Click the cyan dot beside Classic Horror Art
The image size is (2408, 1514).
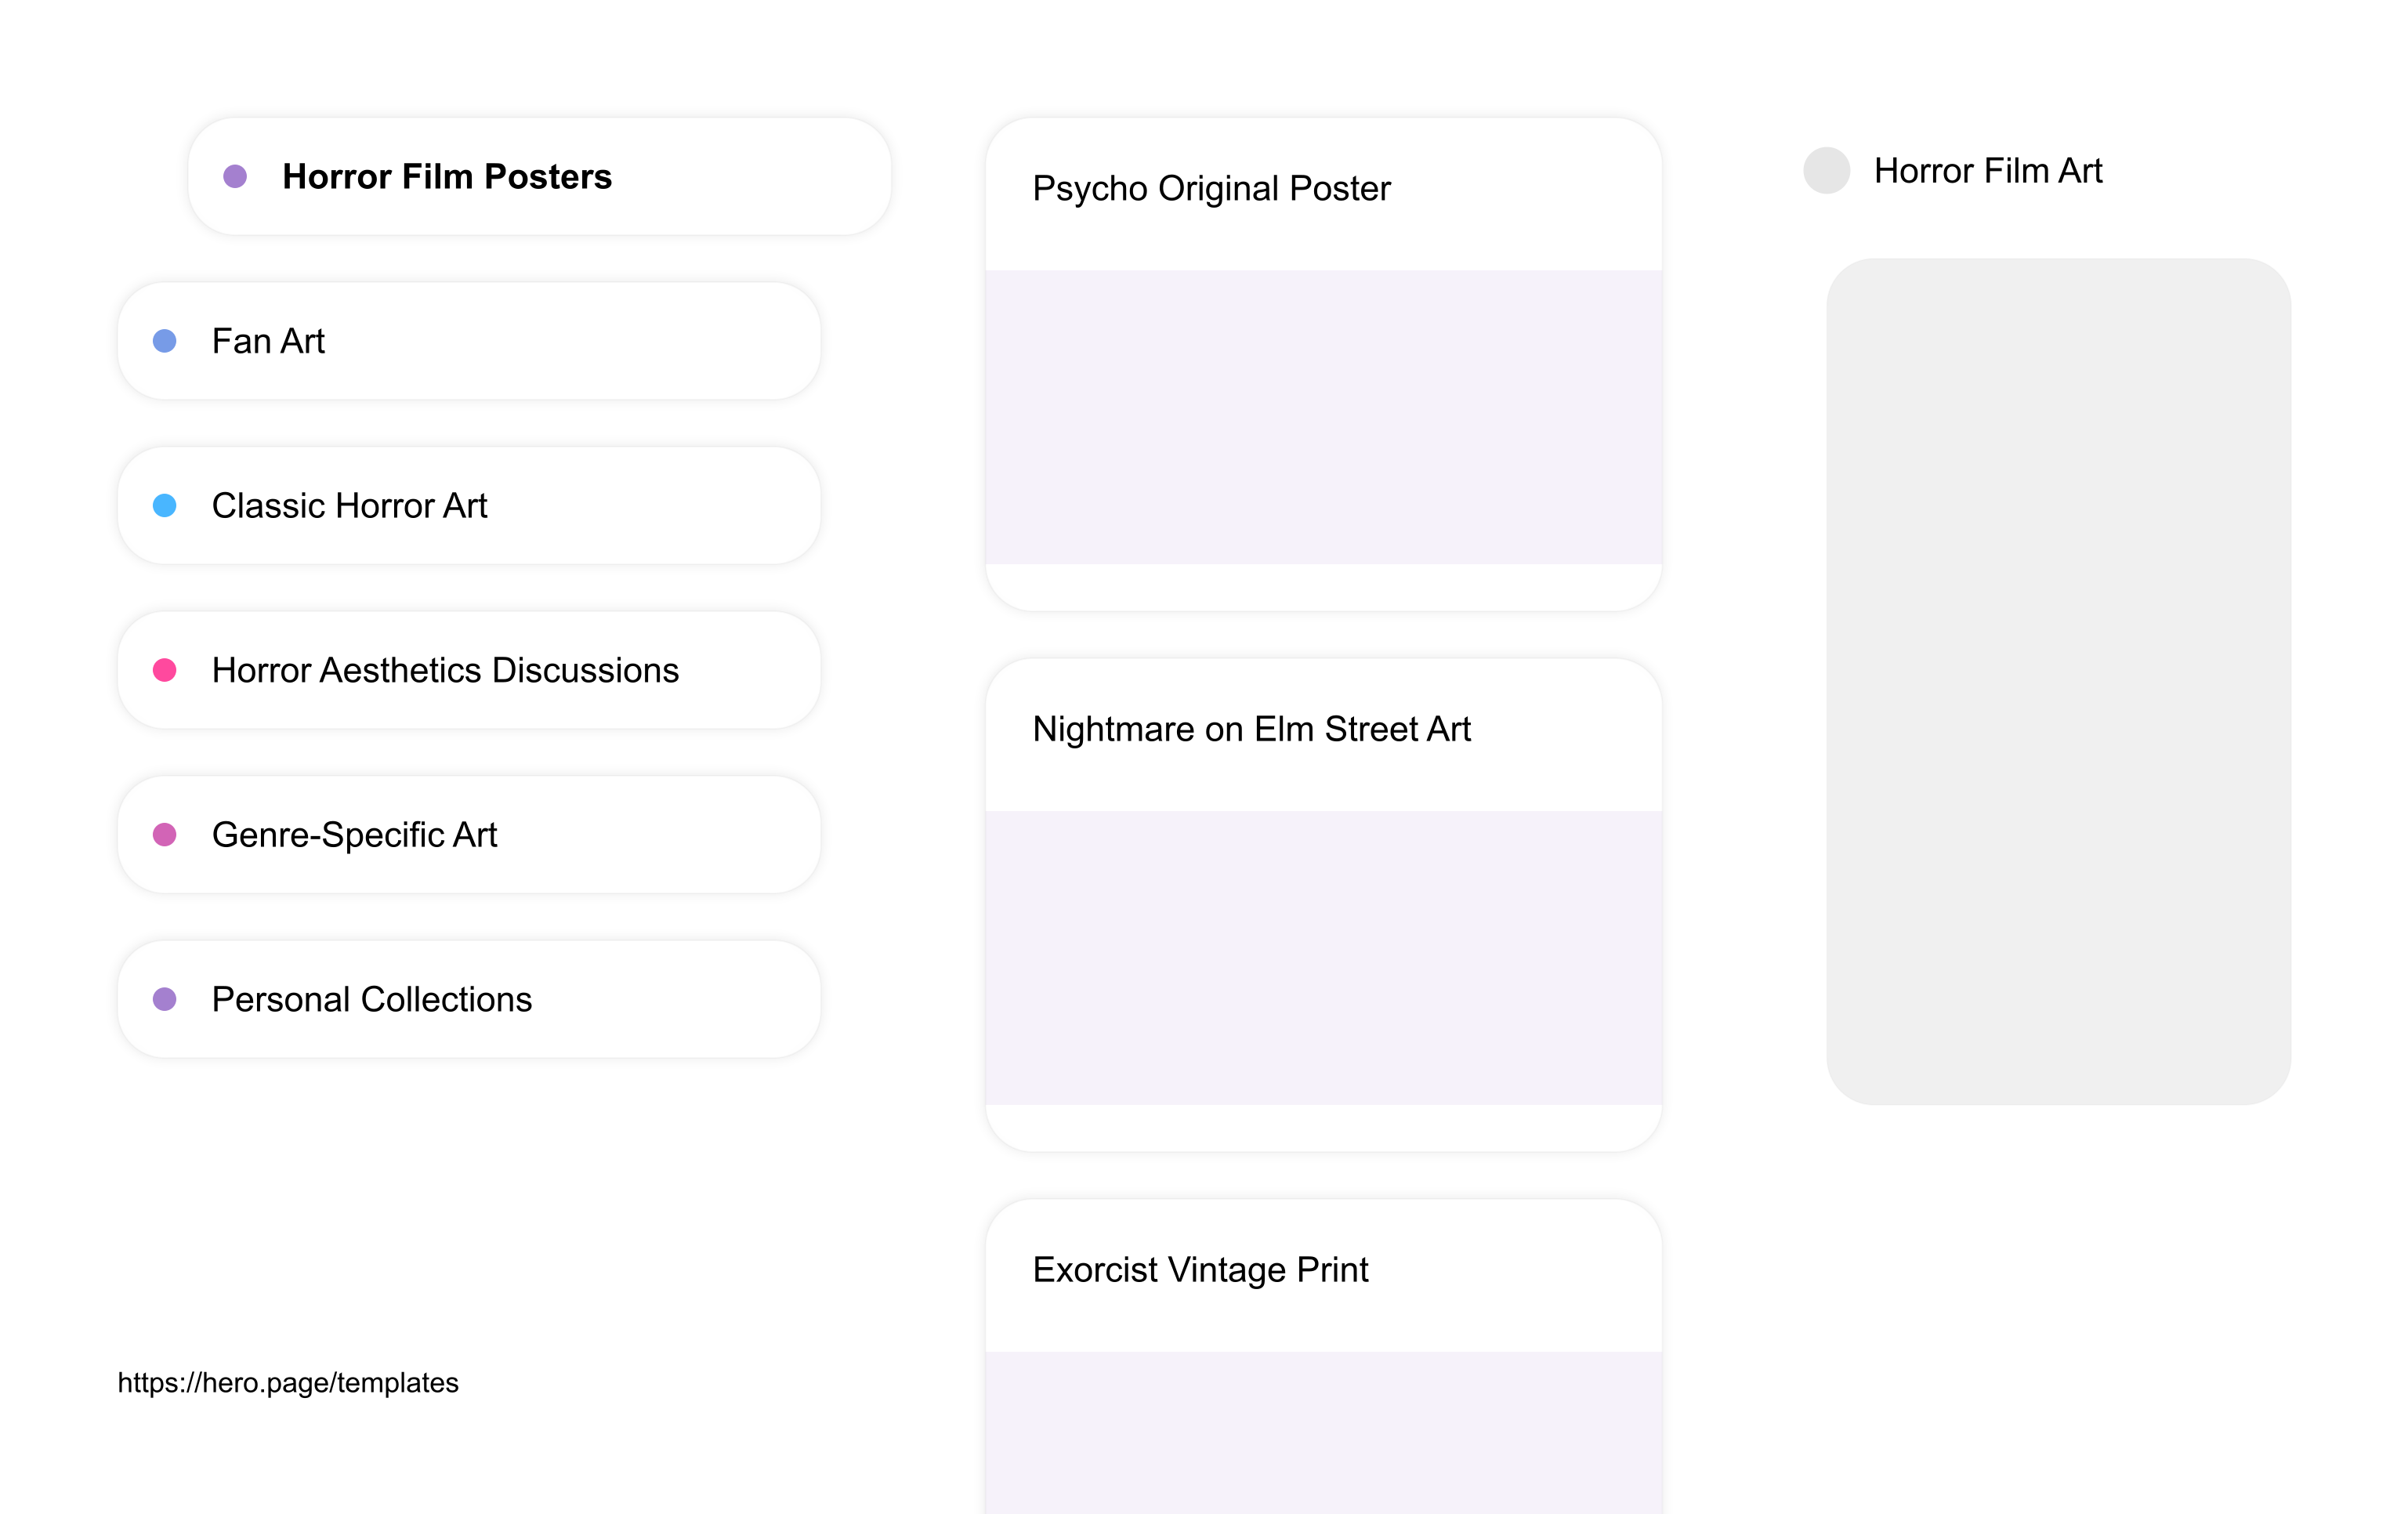click(x=165, y=506)
